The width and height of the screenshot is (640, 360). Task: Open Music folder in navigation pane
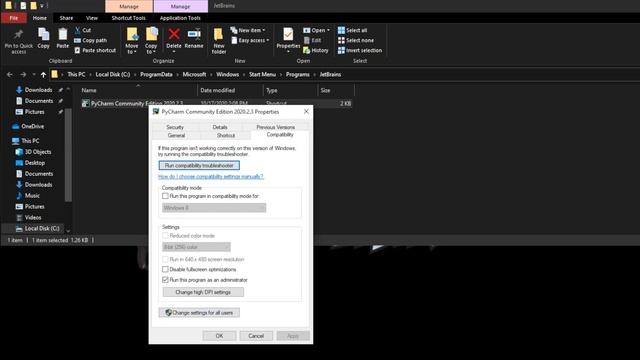(28, 196)
